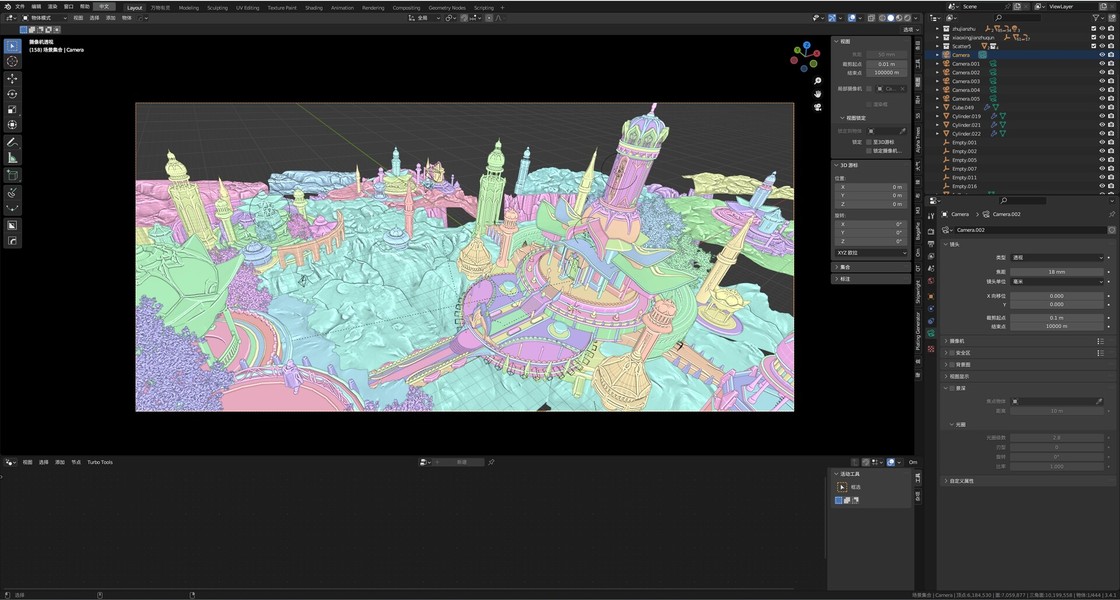Select the Rotate tool
Image resolution: width=1120 pixels, height=600 pixels.
(12, 94)
